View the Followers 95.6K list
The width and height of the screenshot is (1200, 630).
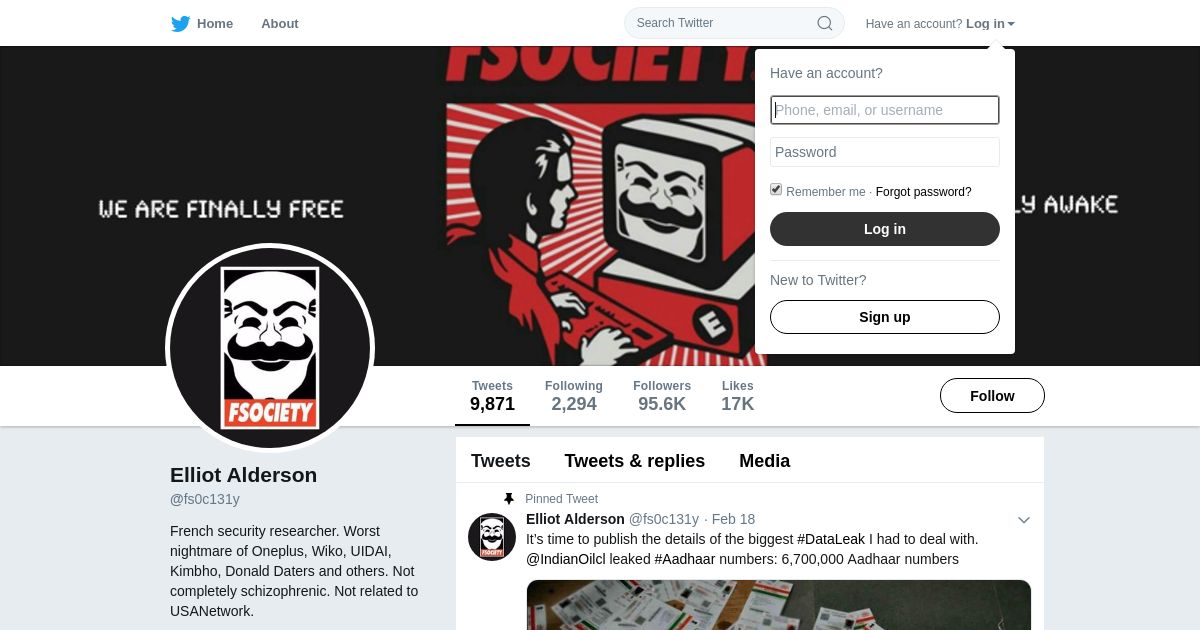pos(662,396)
